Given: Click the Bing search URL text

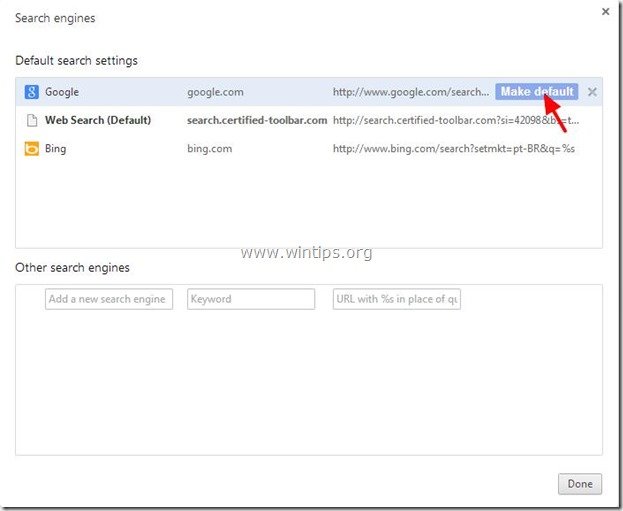Looking at the screenshot, I should click(x=454, y=149).
